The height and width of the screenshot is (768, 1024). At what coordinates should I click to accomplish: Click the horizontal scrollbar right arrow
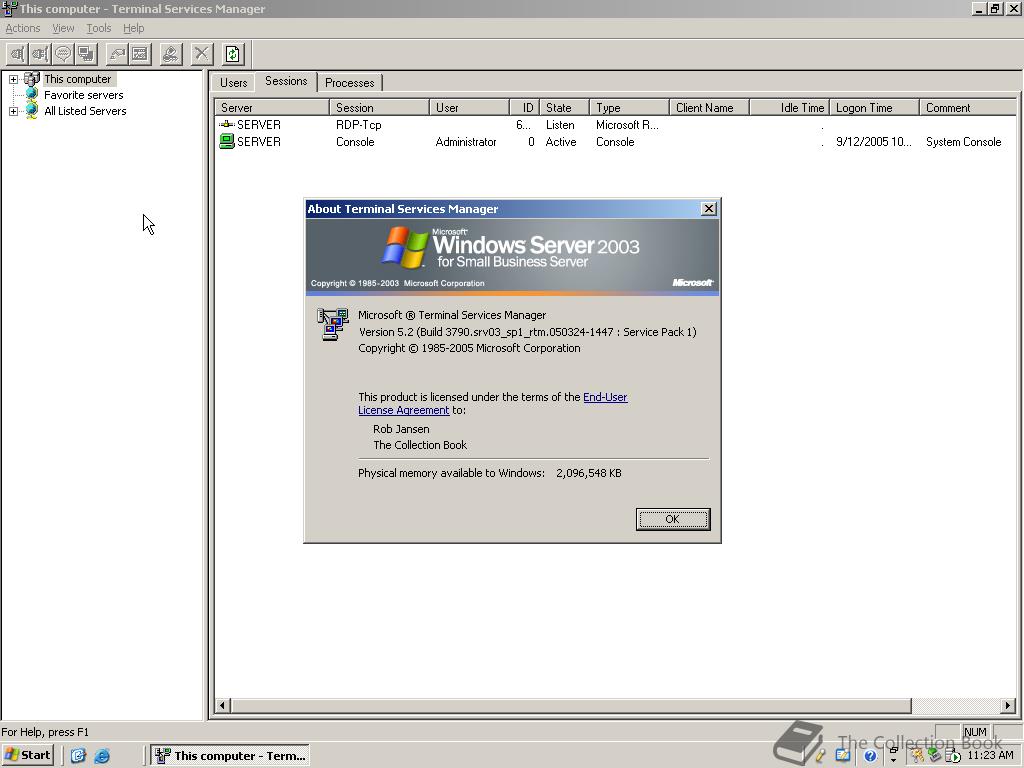1008,705
